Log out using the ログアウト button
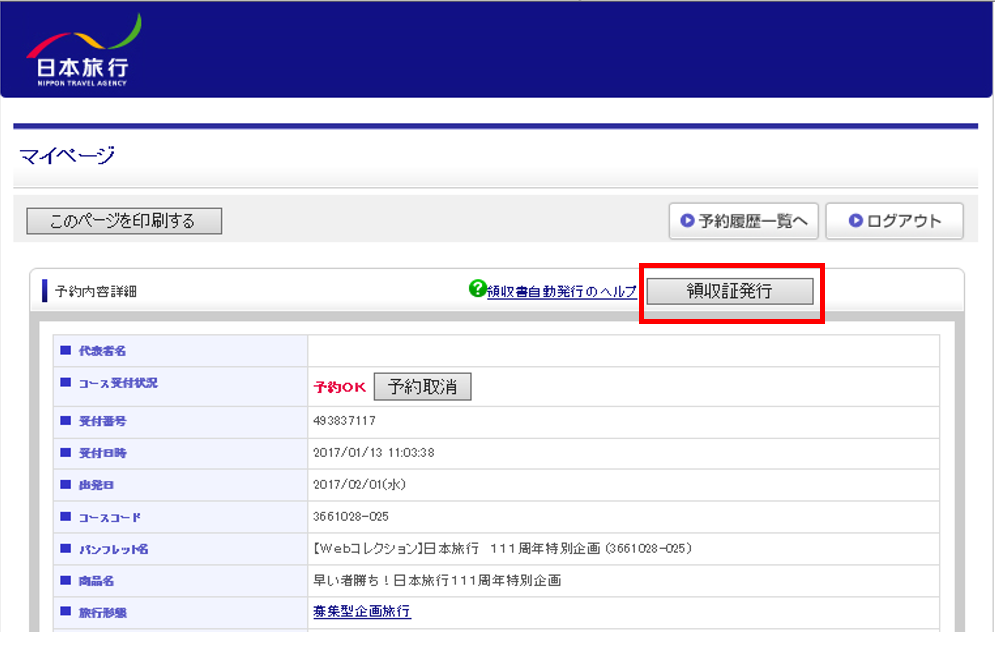995x649 pixels. 894,221
